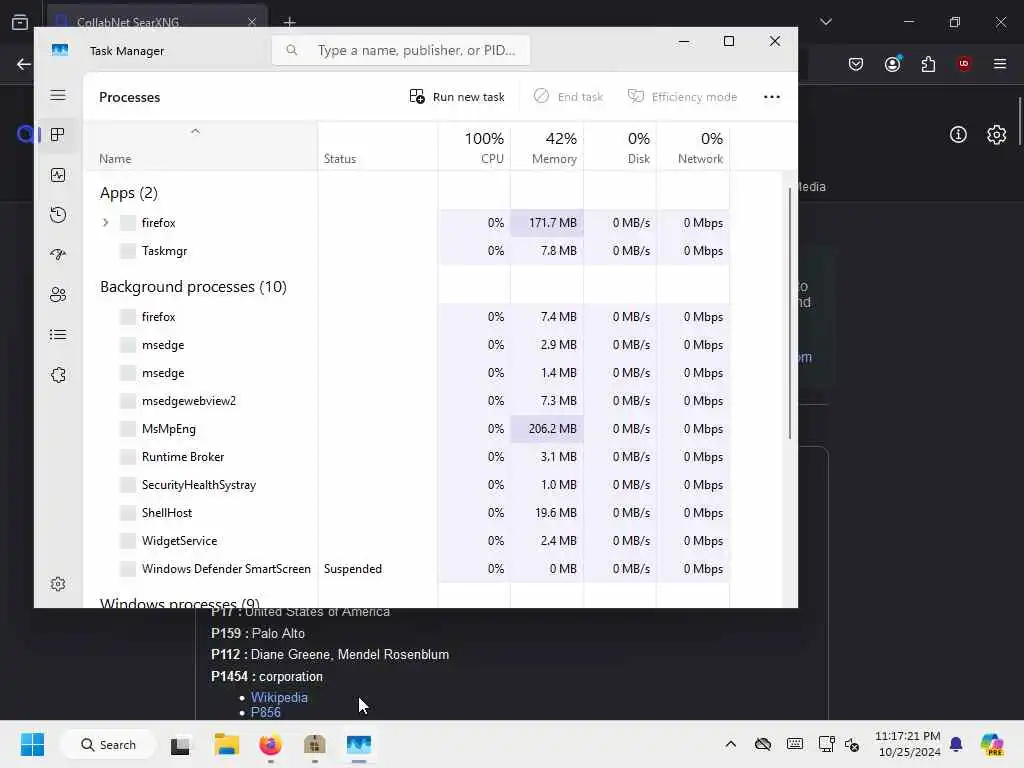The width and height of the screenshot is (1024, 768).
Task: Open the Services sidebar icon
Action: [x=58, y=375]
